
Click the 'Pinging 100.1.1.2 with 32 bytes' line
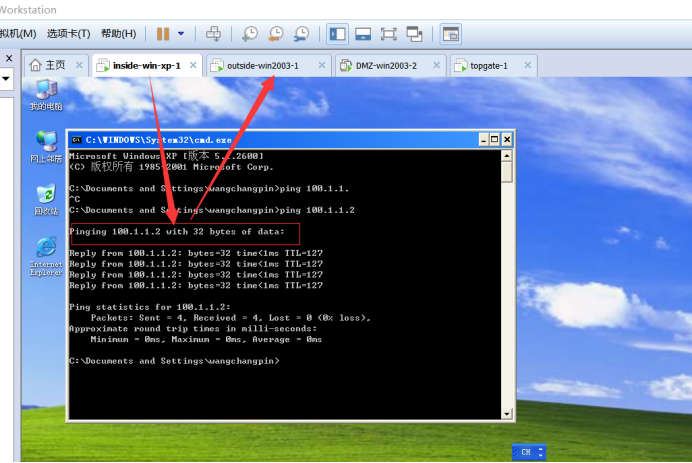(x=177, y=232)
